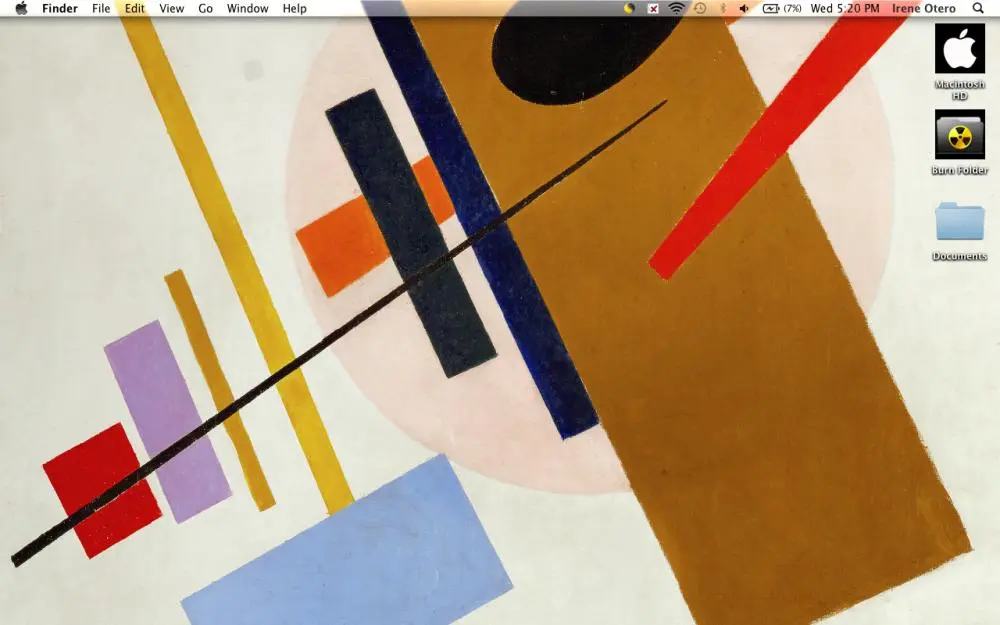1000x625 pixels.
Task: Click the Documents label text
Action: tap(960, 256)
